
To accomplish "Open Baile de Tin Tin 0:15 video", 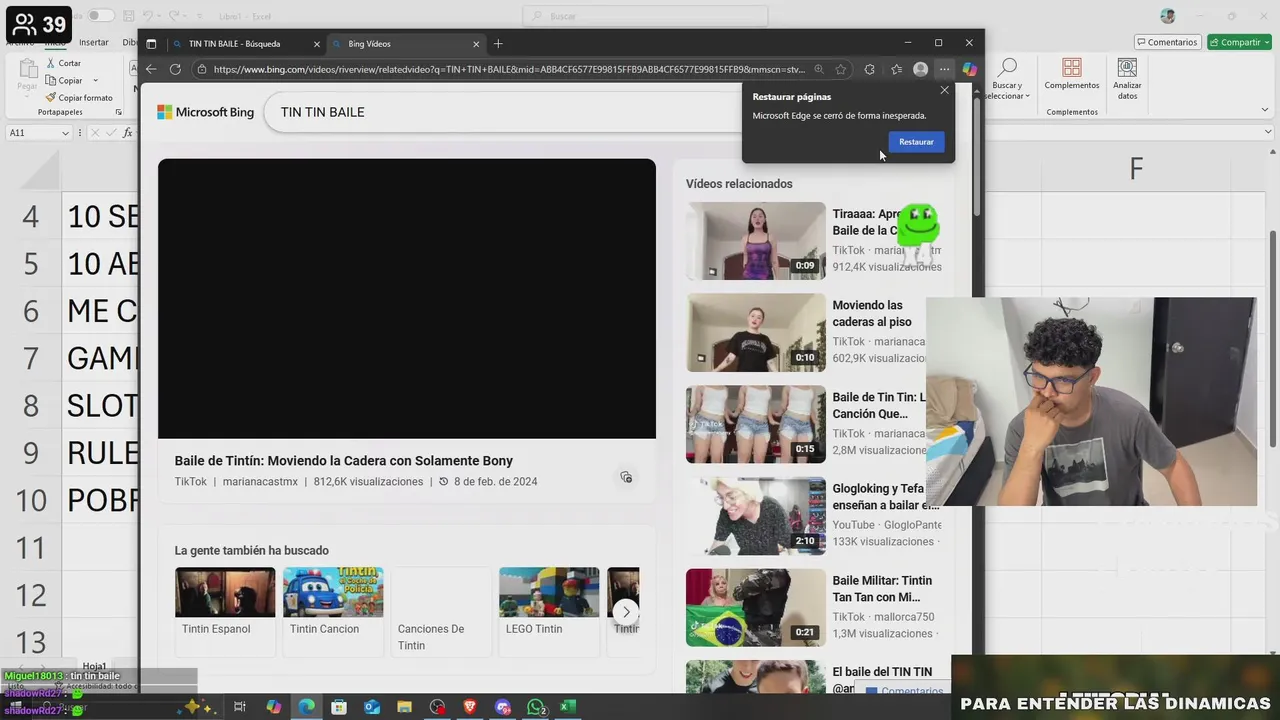I will [x=756, y=424].
